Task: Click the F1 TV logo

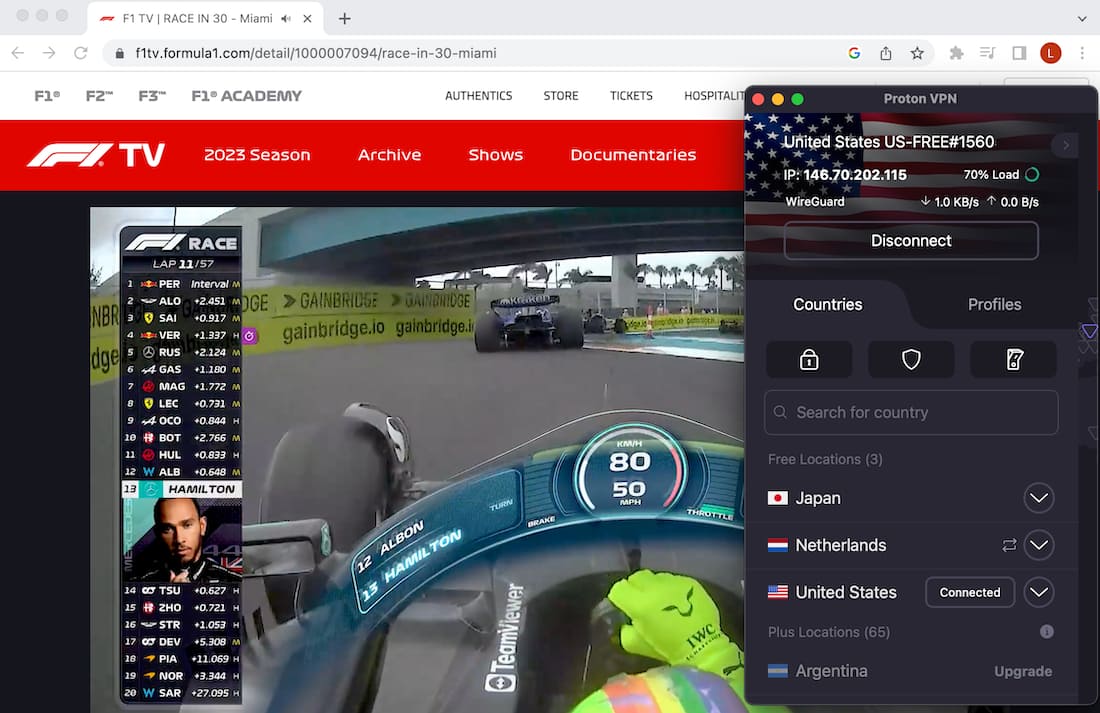Action: coord(96,155)
